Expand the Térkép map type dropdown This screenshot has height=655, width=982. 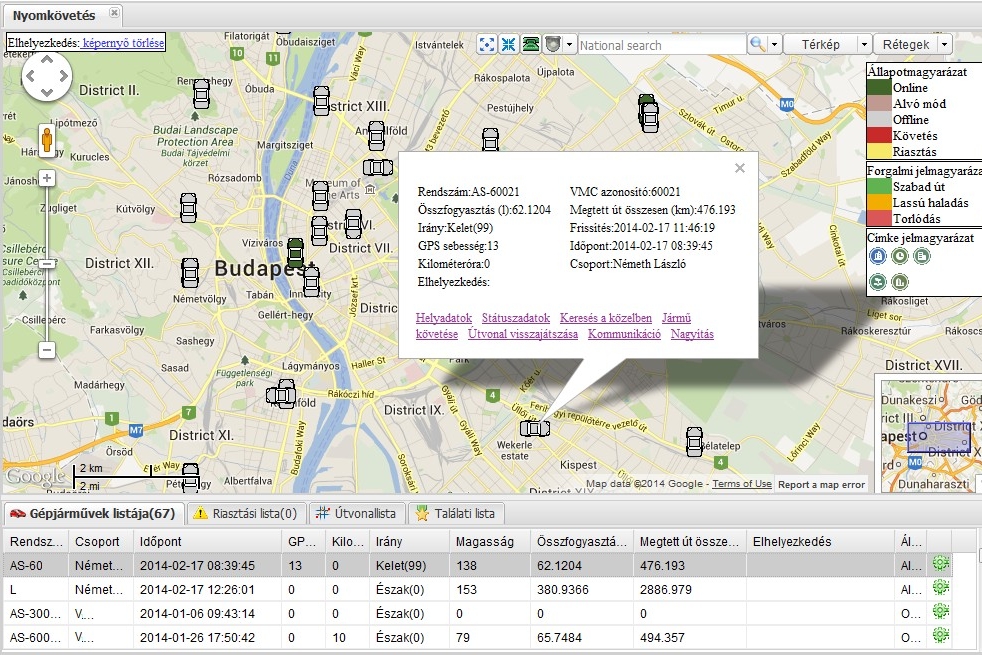click(862, 45)
